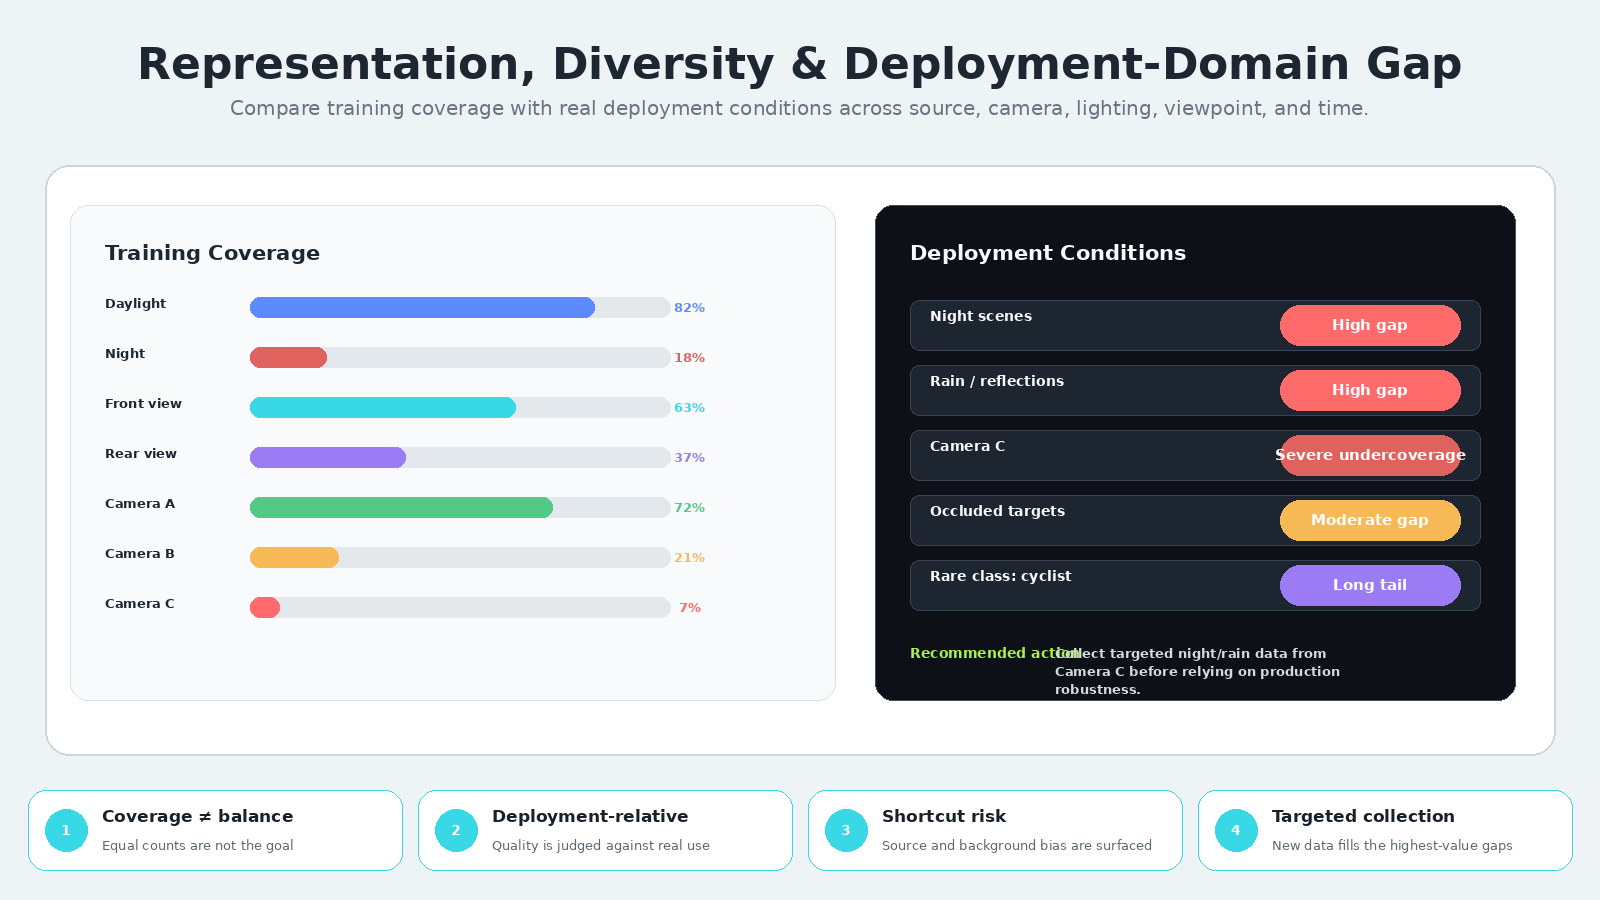Click the Daylight coverage progress bar

(x=460, y=307)
